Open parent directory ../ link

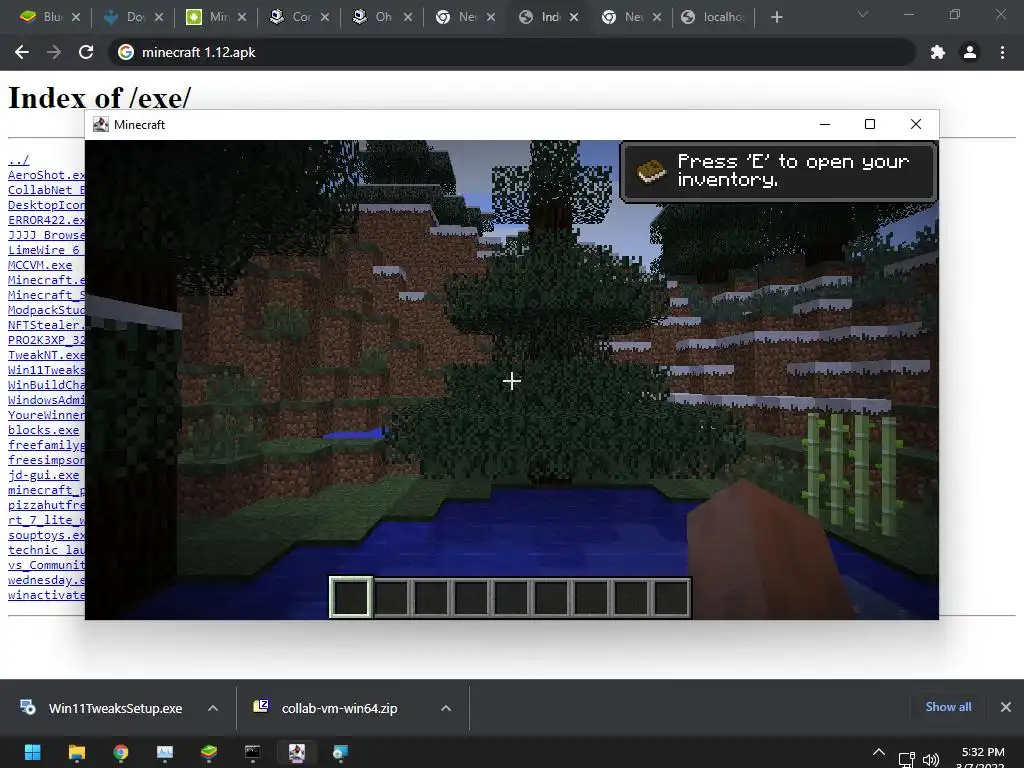click(18, 160)
